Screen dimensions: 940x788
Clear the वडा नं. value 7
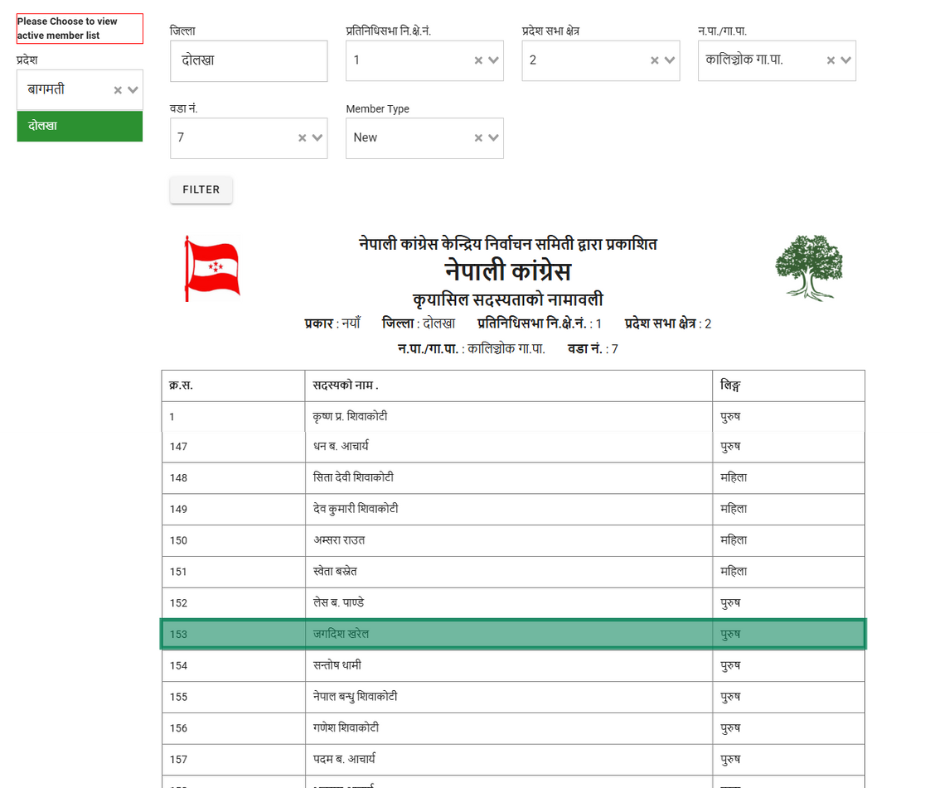(302, 138)
